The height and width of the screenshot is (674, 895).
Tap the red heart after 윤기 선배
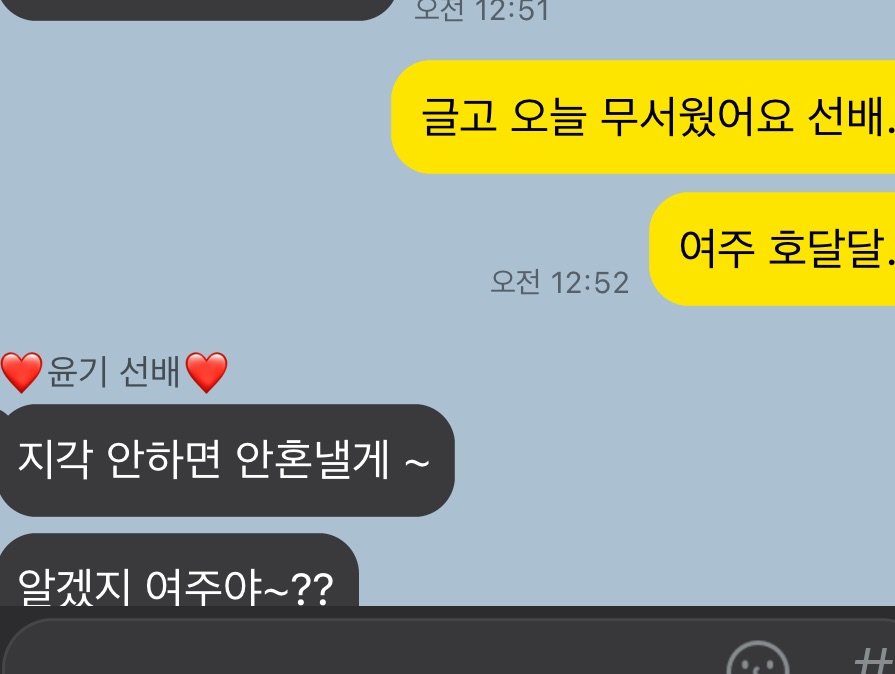pyautogui.click(x=207, y=372)
